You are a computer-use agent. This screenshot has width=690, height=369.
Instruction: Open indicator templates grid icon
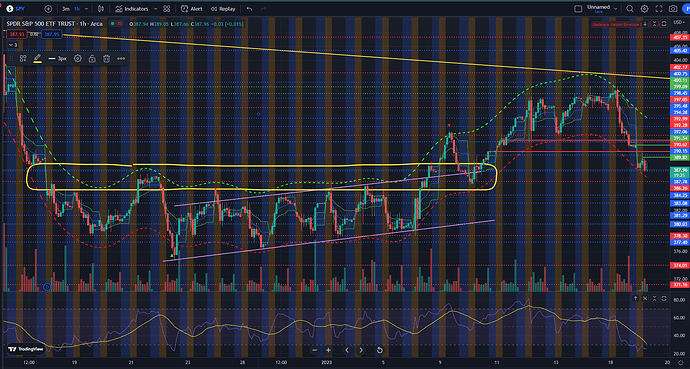tap(167, 9)
